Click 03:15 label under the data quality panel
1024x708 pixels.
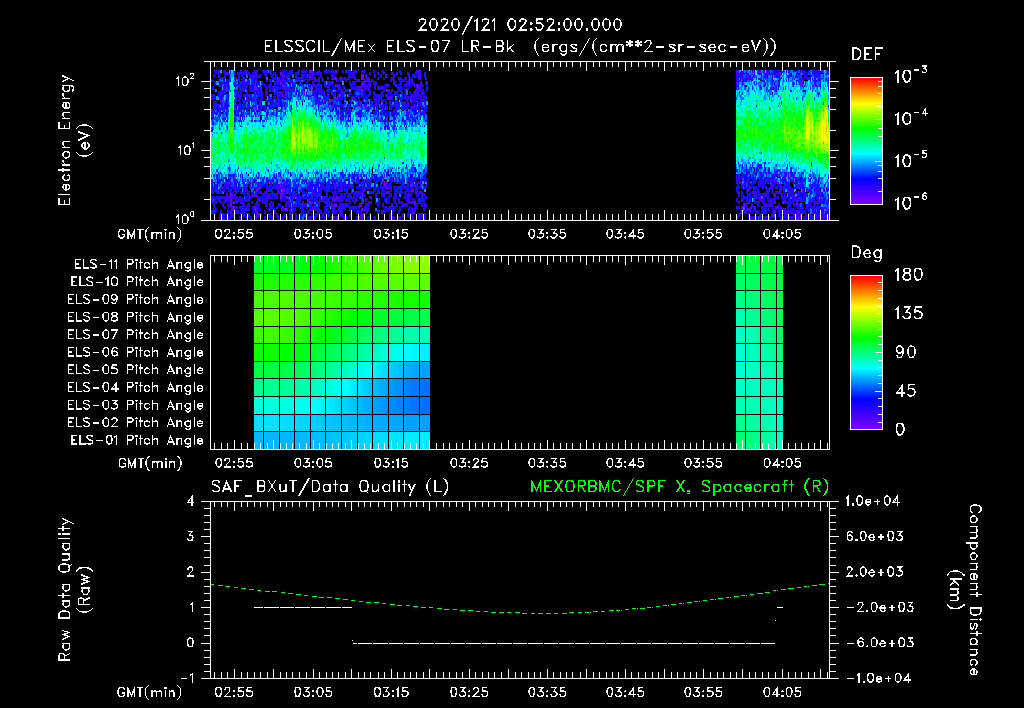tap(391, 692)
